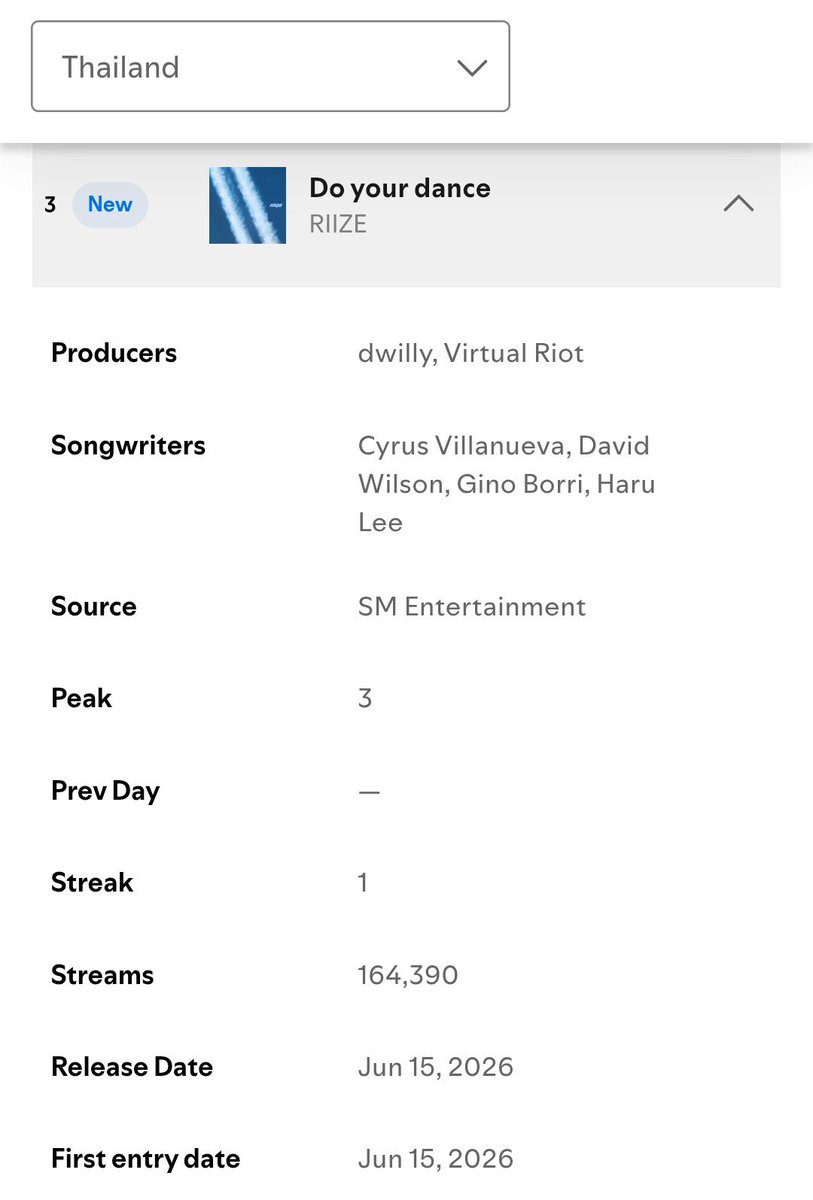Select the Prev Day dash value
Viewport: 813px width, 1200px height.
click(x=369, y=791)
